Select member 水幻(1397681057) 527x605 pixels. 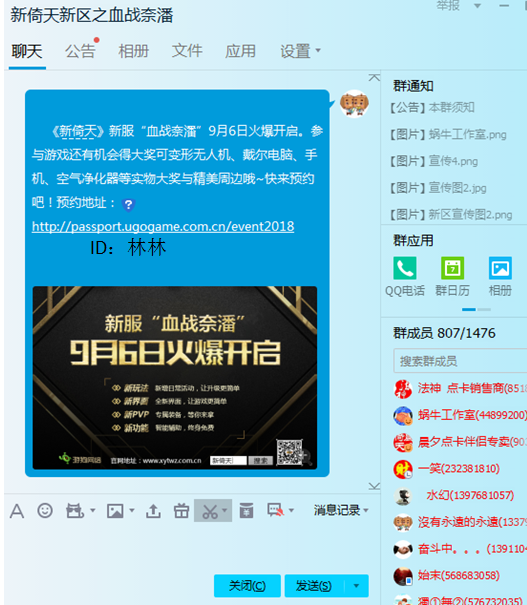pyautogui.click(x=470, y=495)
